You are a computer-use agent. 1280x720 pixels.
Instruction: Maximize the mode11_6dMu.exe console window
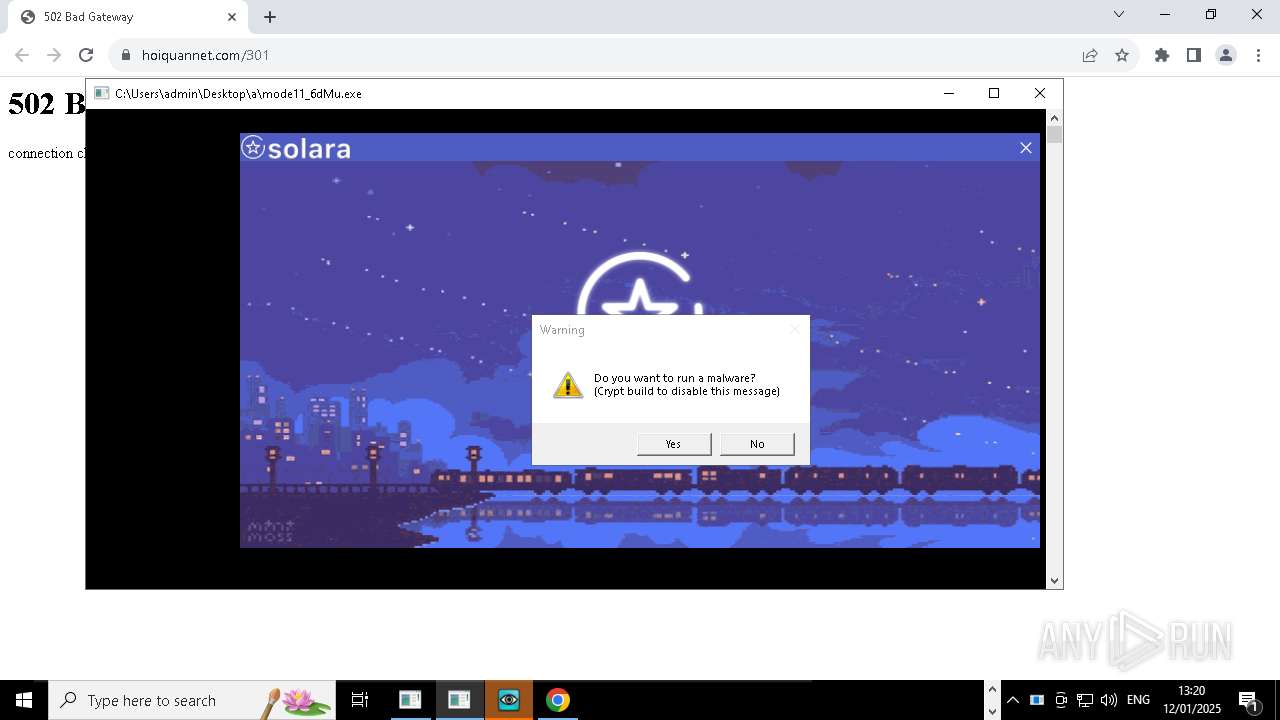pos(994,93)
